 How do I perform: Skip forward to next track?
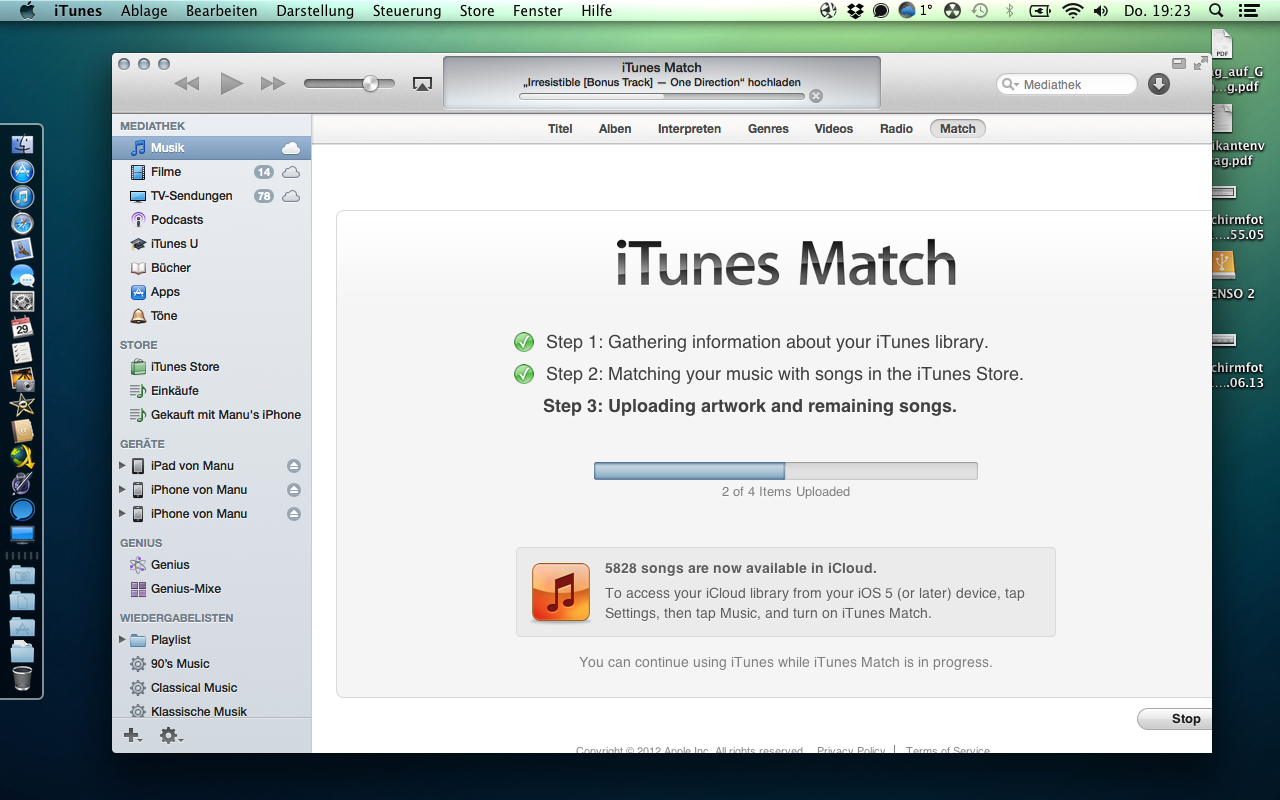pyautogui.click(x=273, y=84)
